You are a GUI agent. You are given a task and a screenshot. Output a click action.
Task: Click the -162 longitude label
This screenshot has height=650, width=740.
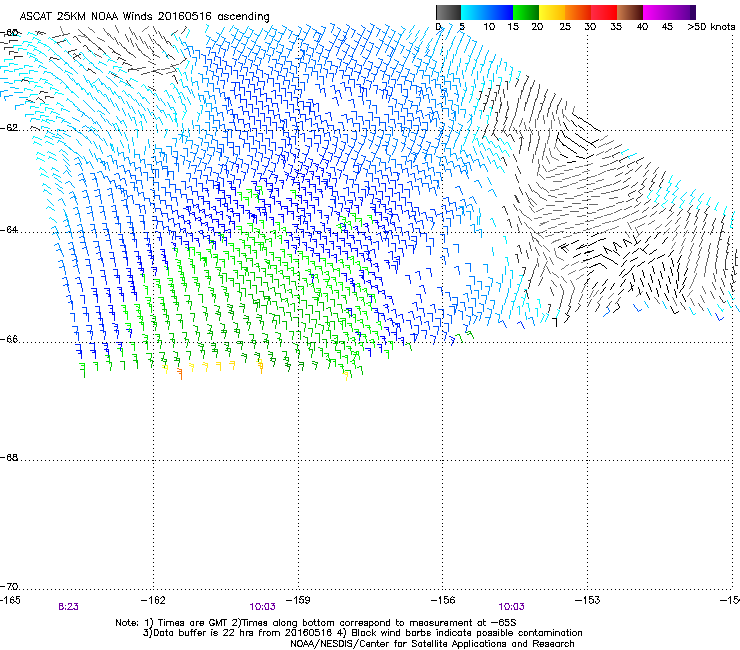pos(153,600)
